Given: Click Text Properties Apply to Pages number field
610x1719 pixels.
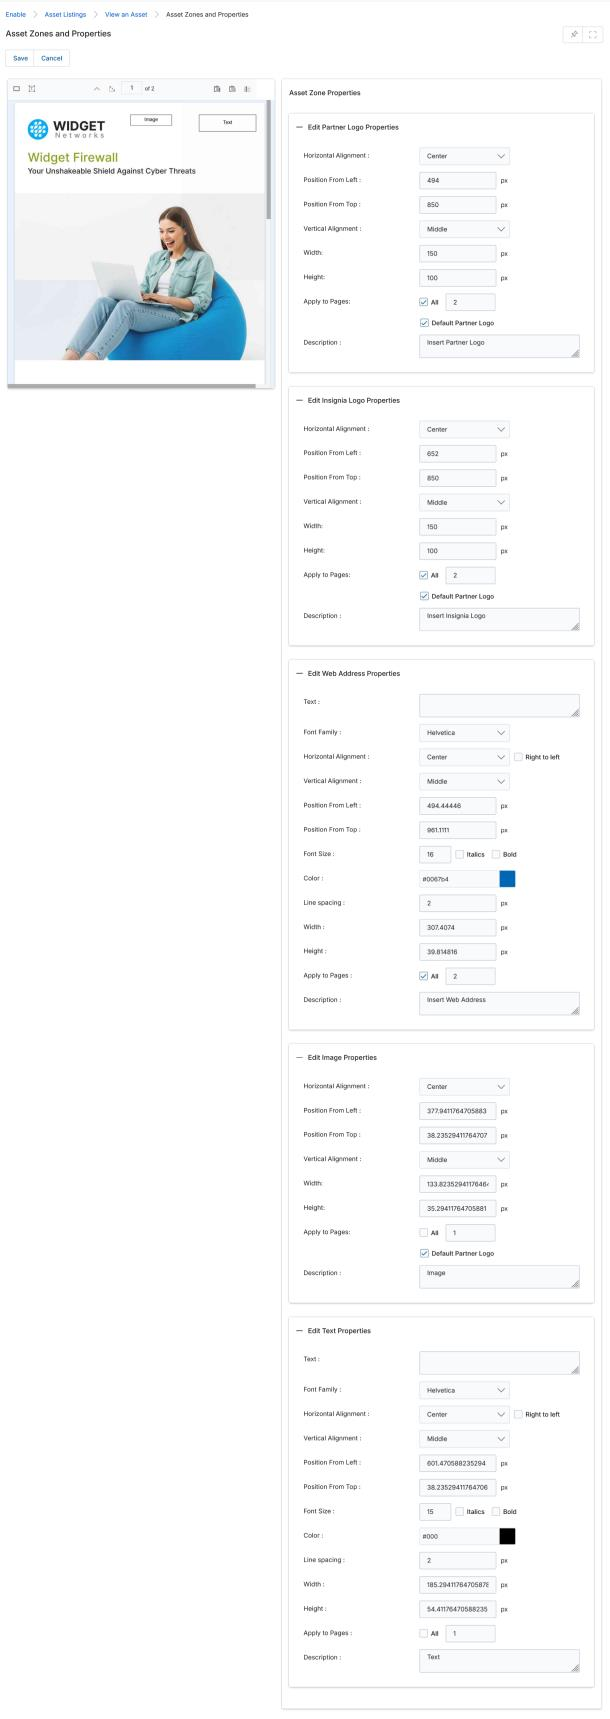Looking at the screenshot, I should [x=470, y=1633].
